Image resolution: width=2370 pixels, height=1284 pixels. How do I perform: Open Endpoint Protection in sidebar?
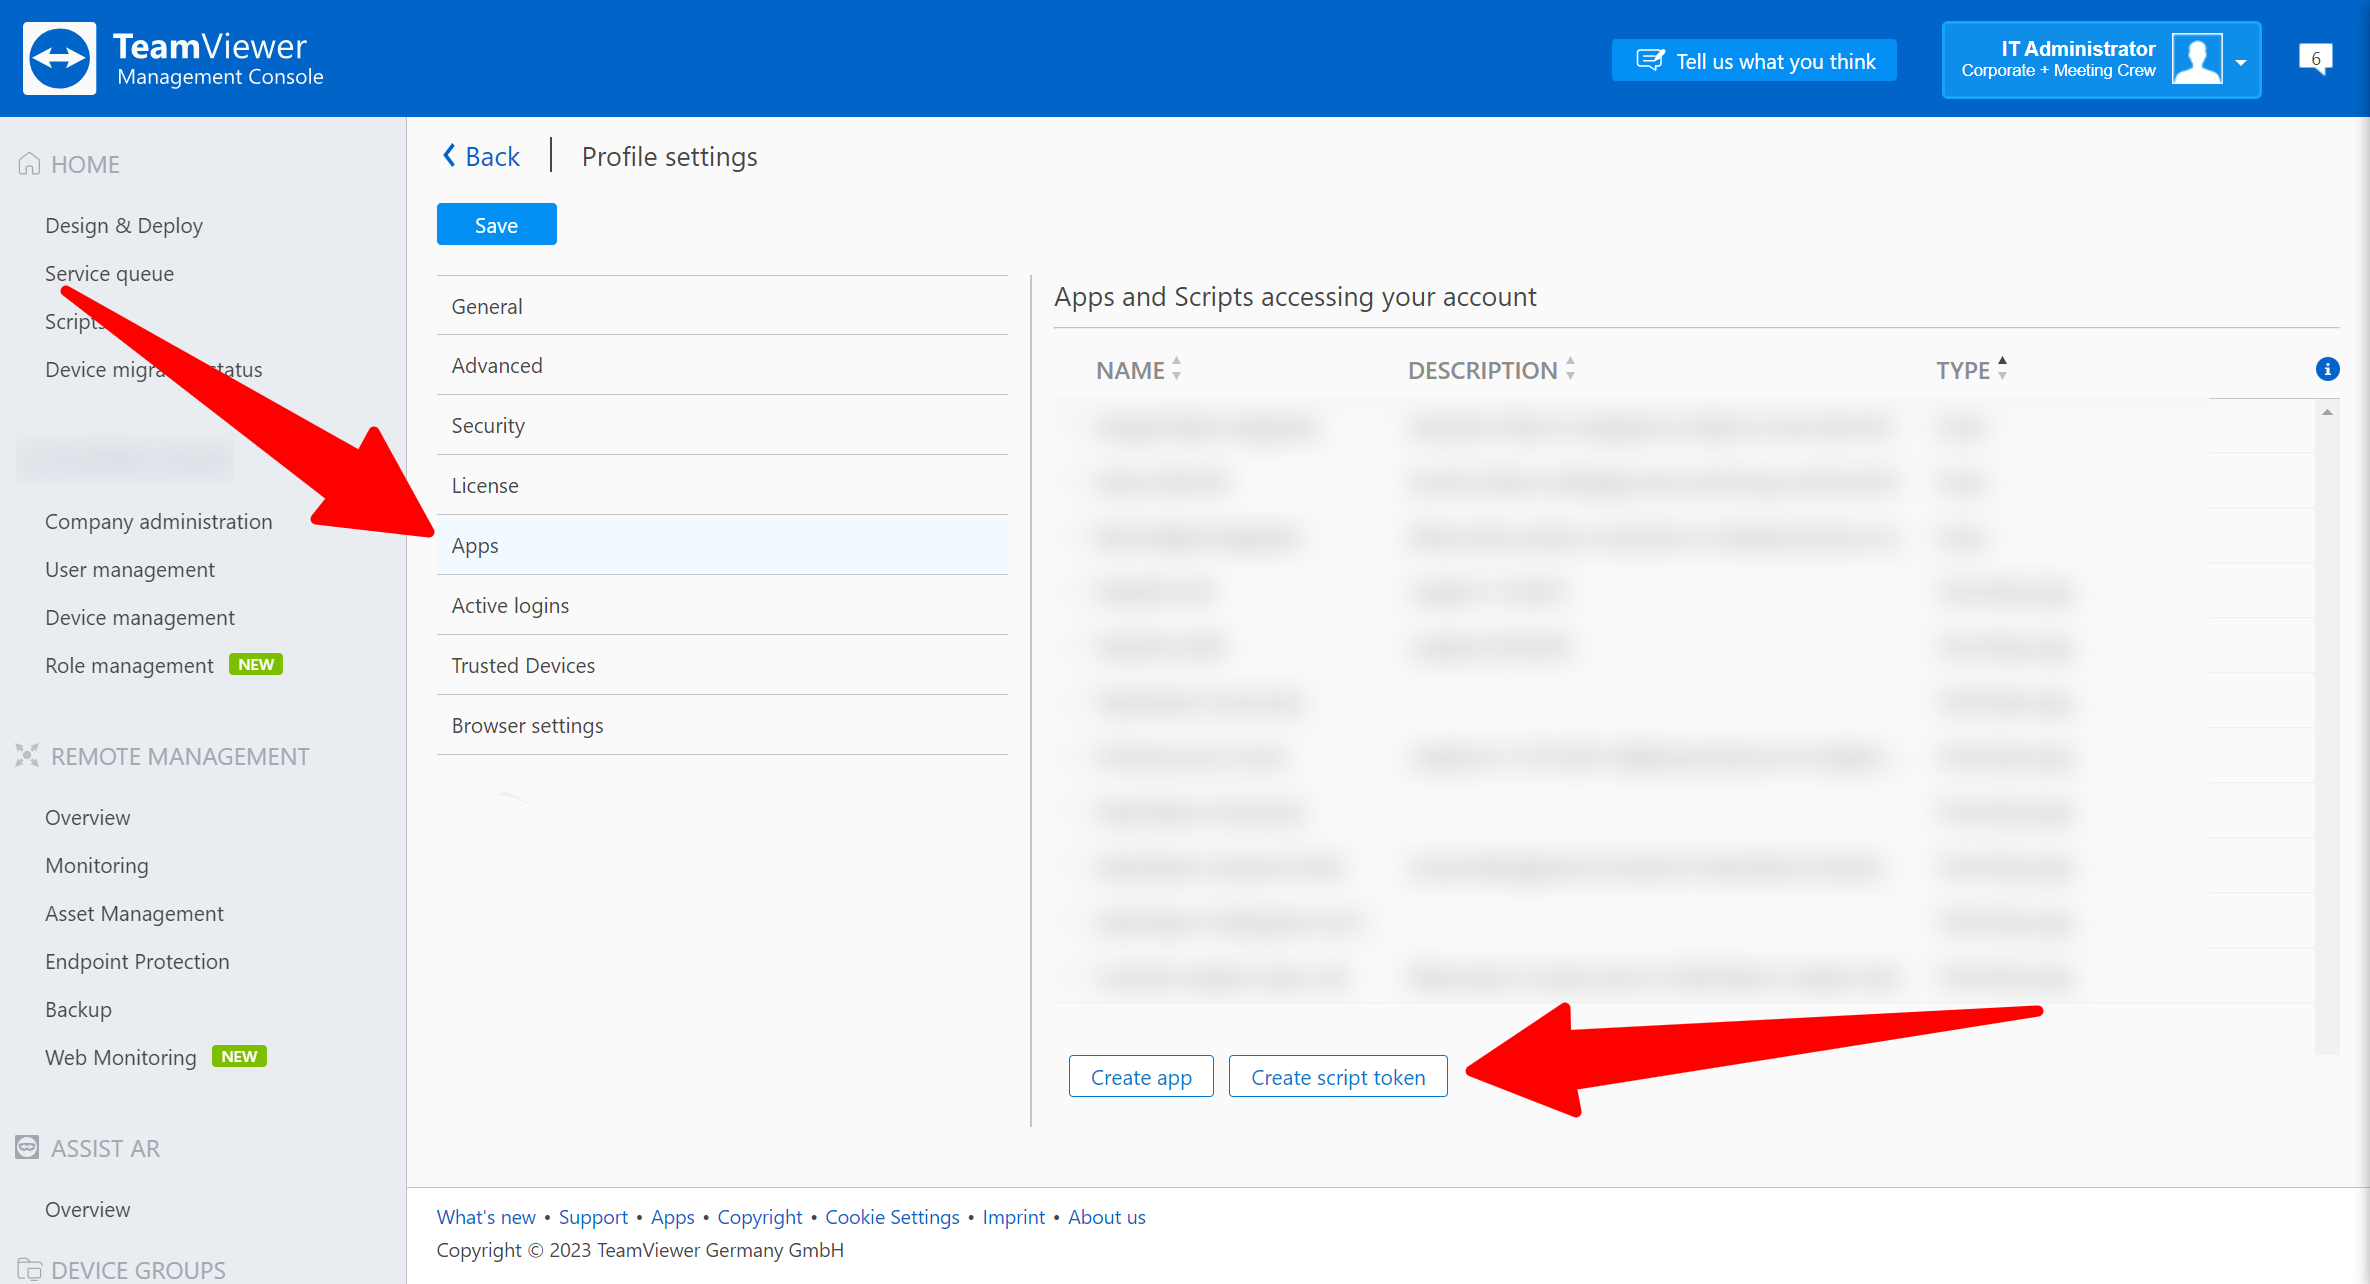click(137, 961)
